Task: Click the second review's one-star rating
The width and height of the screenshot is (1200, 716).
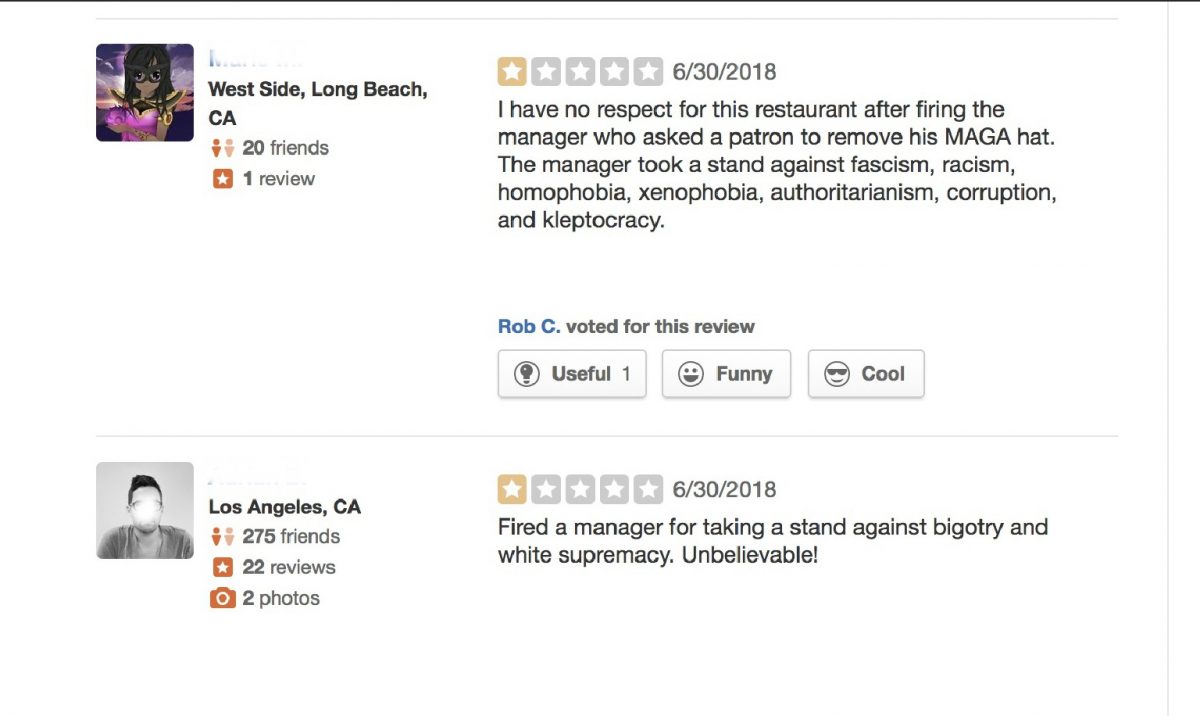Action: click(x=580, y=489)
